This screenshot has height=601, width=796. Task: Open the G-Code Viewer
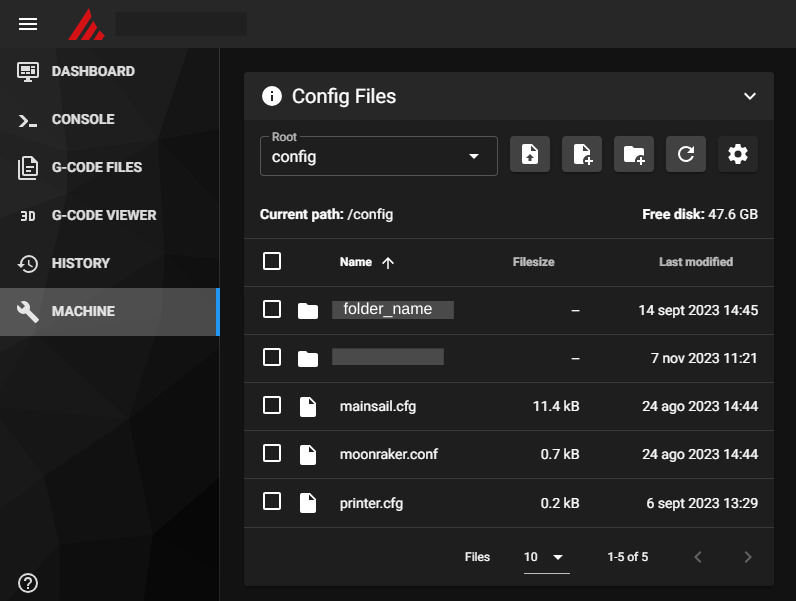coord(110,215)
